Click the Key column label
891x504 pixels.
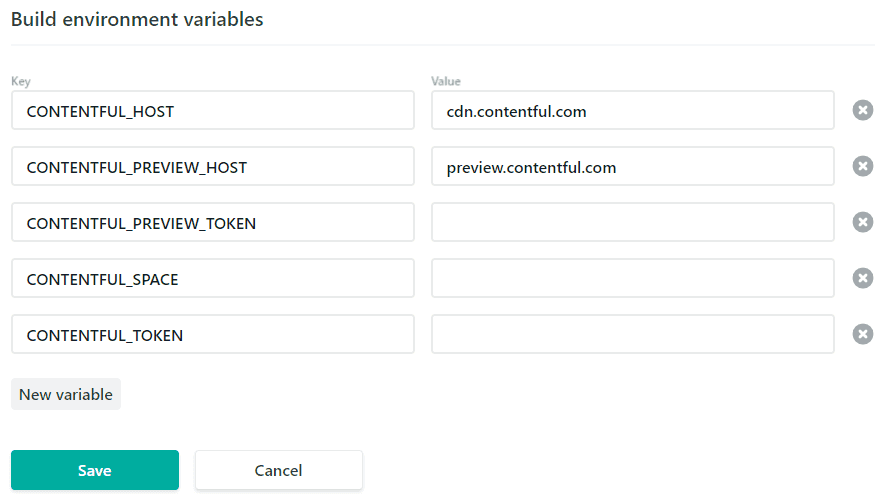(x=20, y=81)
